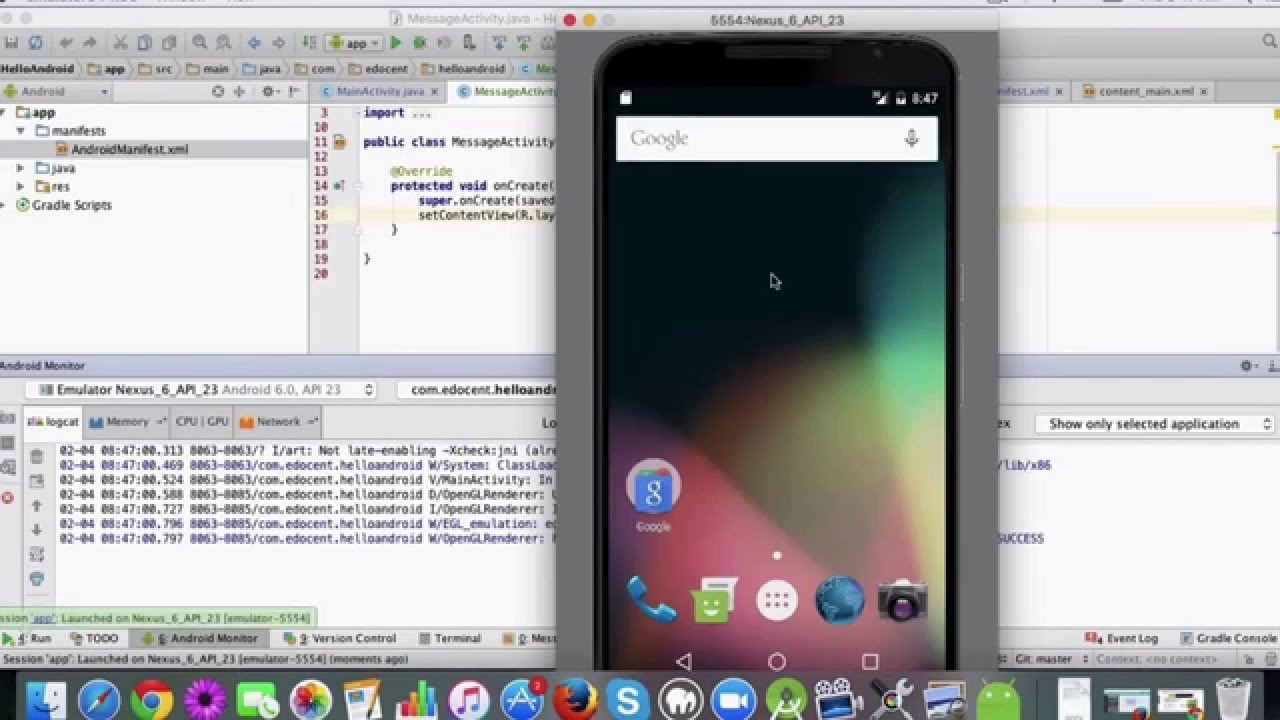Tap the microphone in Google search bar

(911, 139)
